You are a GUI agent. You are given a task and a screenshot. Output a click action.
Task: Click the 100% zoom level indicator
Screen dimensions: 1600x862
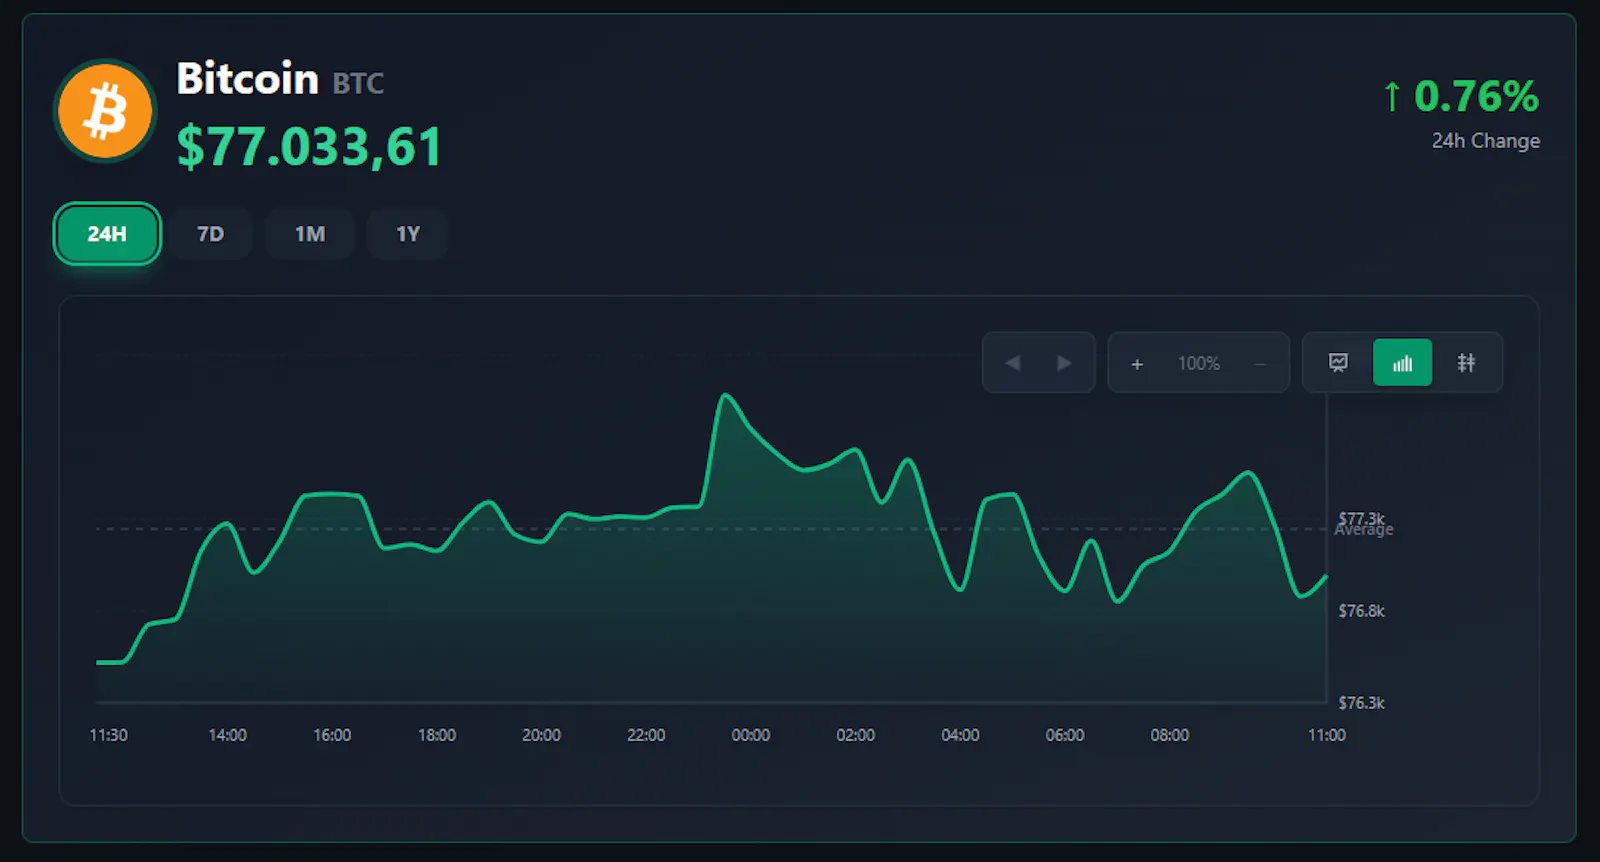tap(1199, 364)
